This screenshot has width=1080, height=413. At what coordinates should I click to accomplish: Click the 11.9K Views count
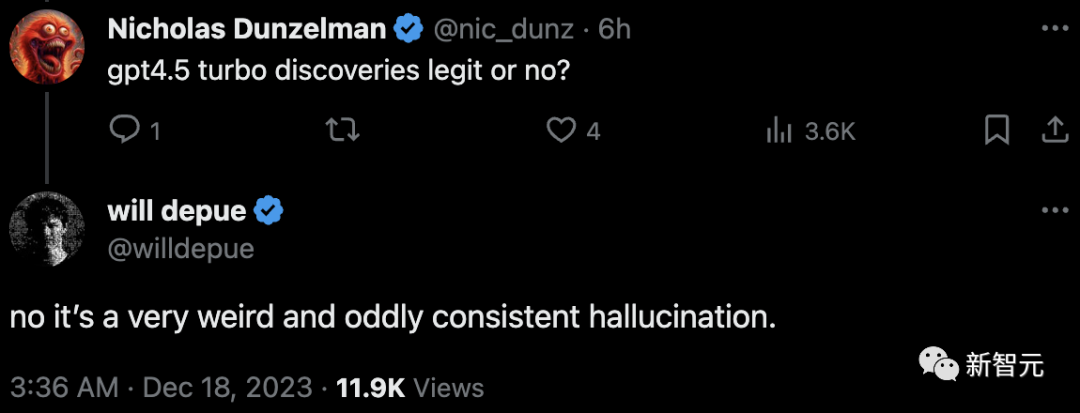click(410, 388)
